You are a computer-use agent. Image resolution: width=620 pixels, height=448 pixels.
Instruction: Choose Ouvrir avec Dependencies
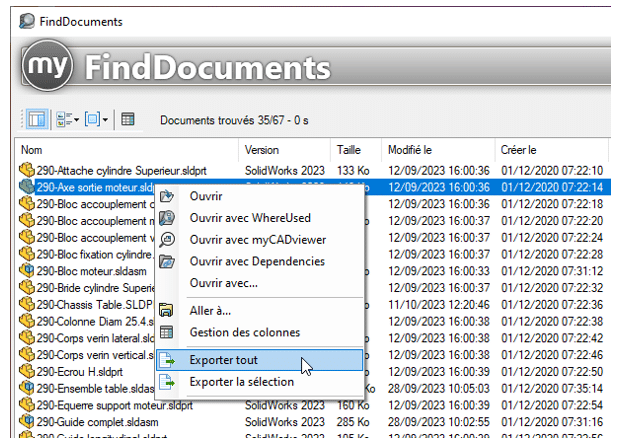(x=257, y=261)
